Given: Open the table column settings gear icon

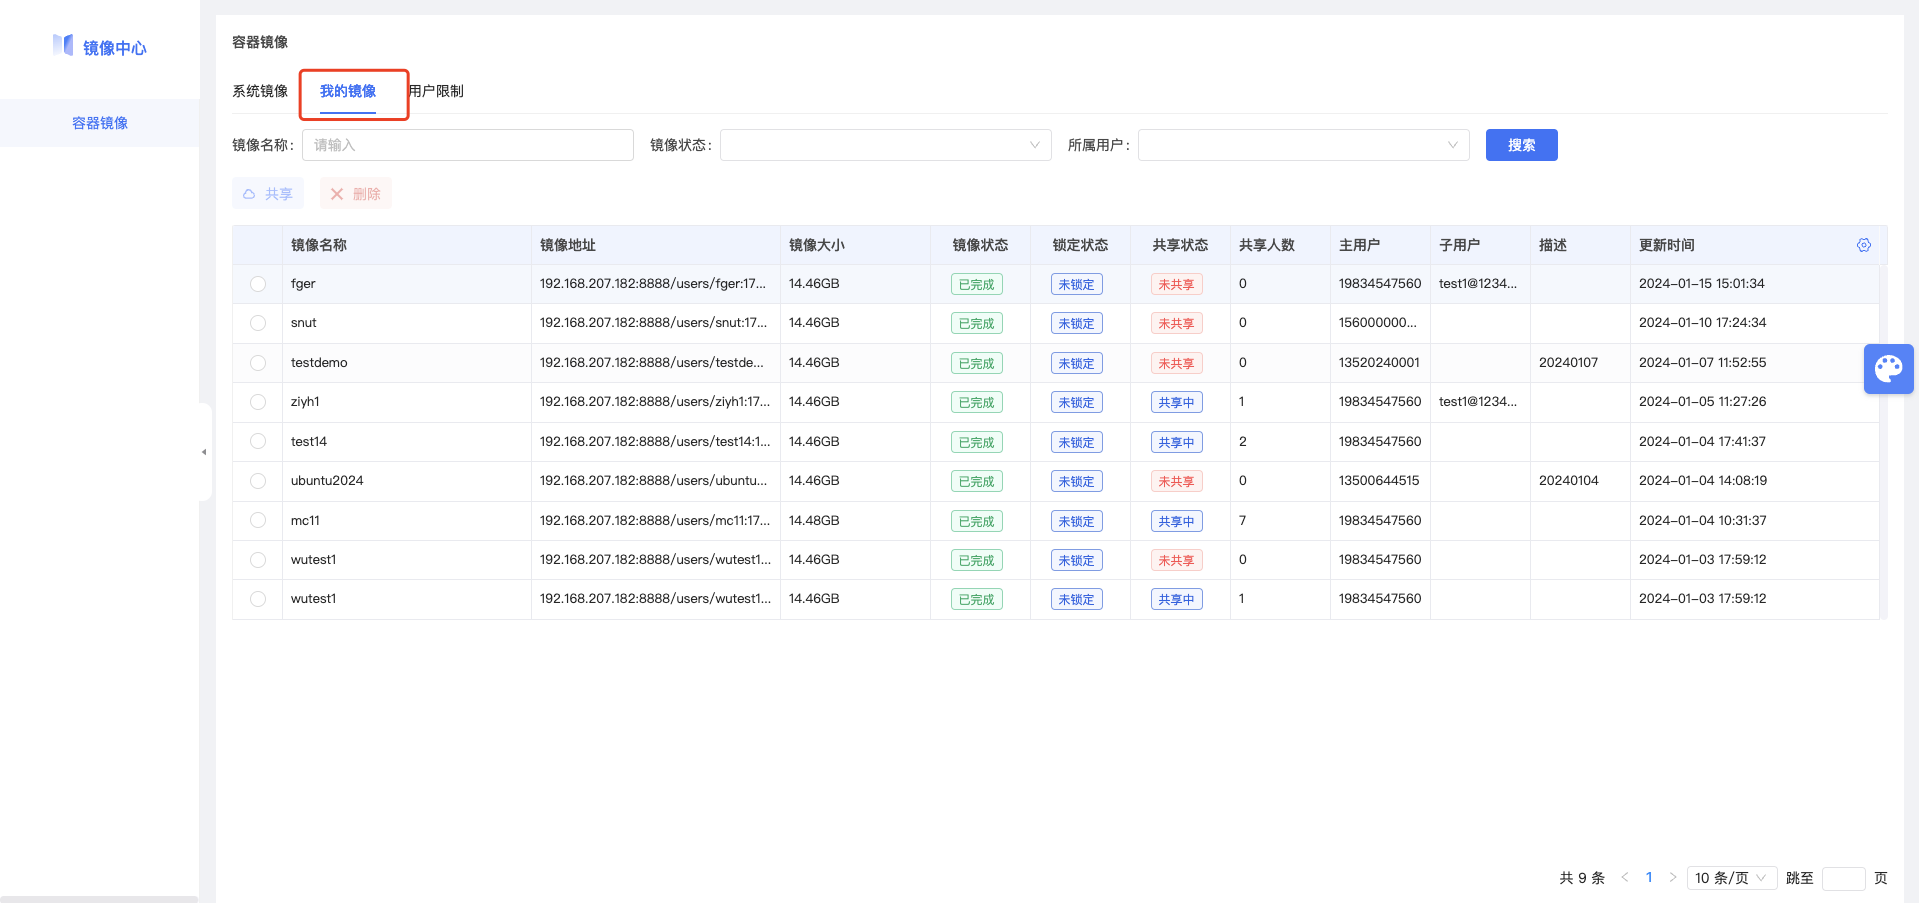Looking at the screenshot, I should pyautogui.click(x=1864, y=245).
